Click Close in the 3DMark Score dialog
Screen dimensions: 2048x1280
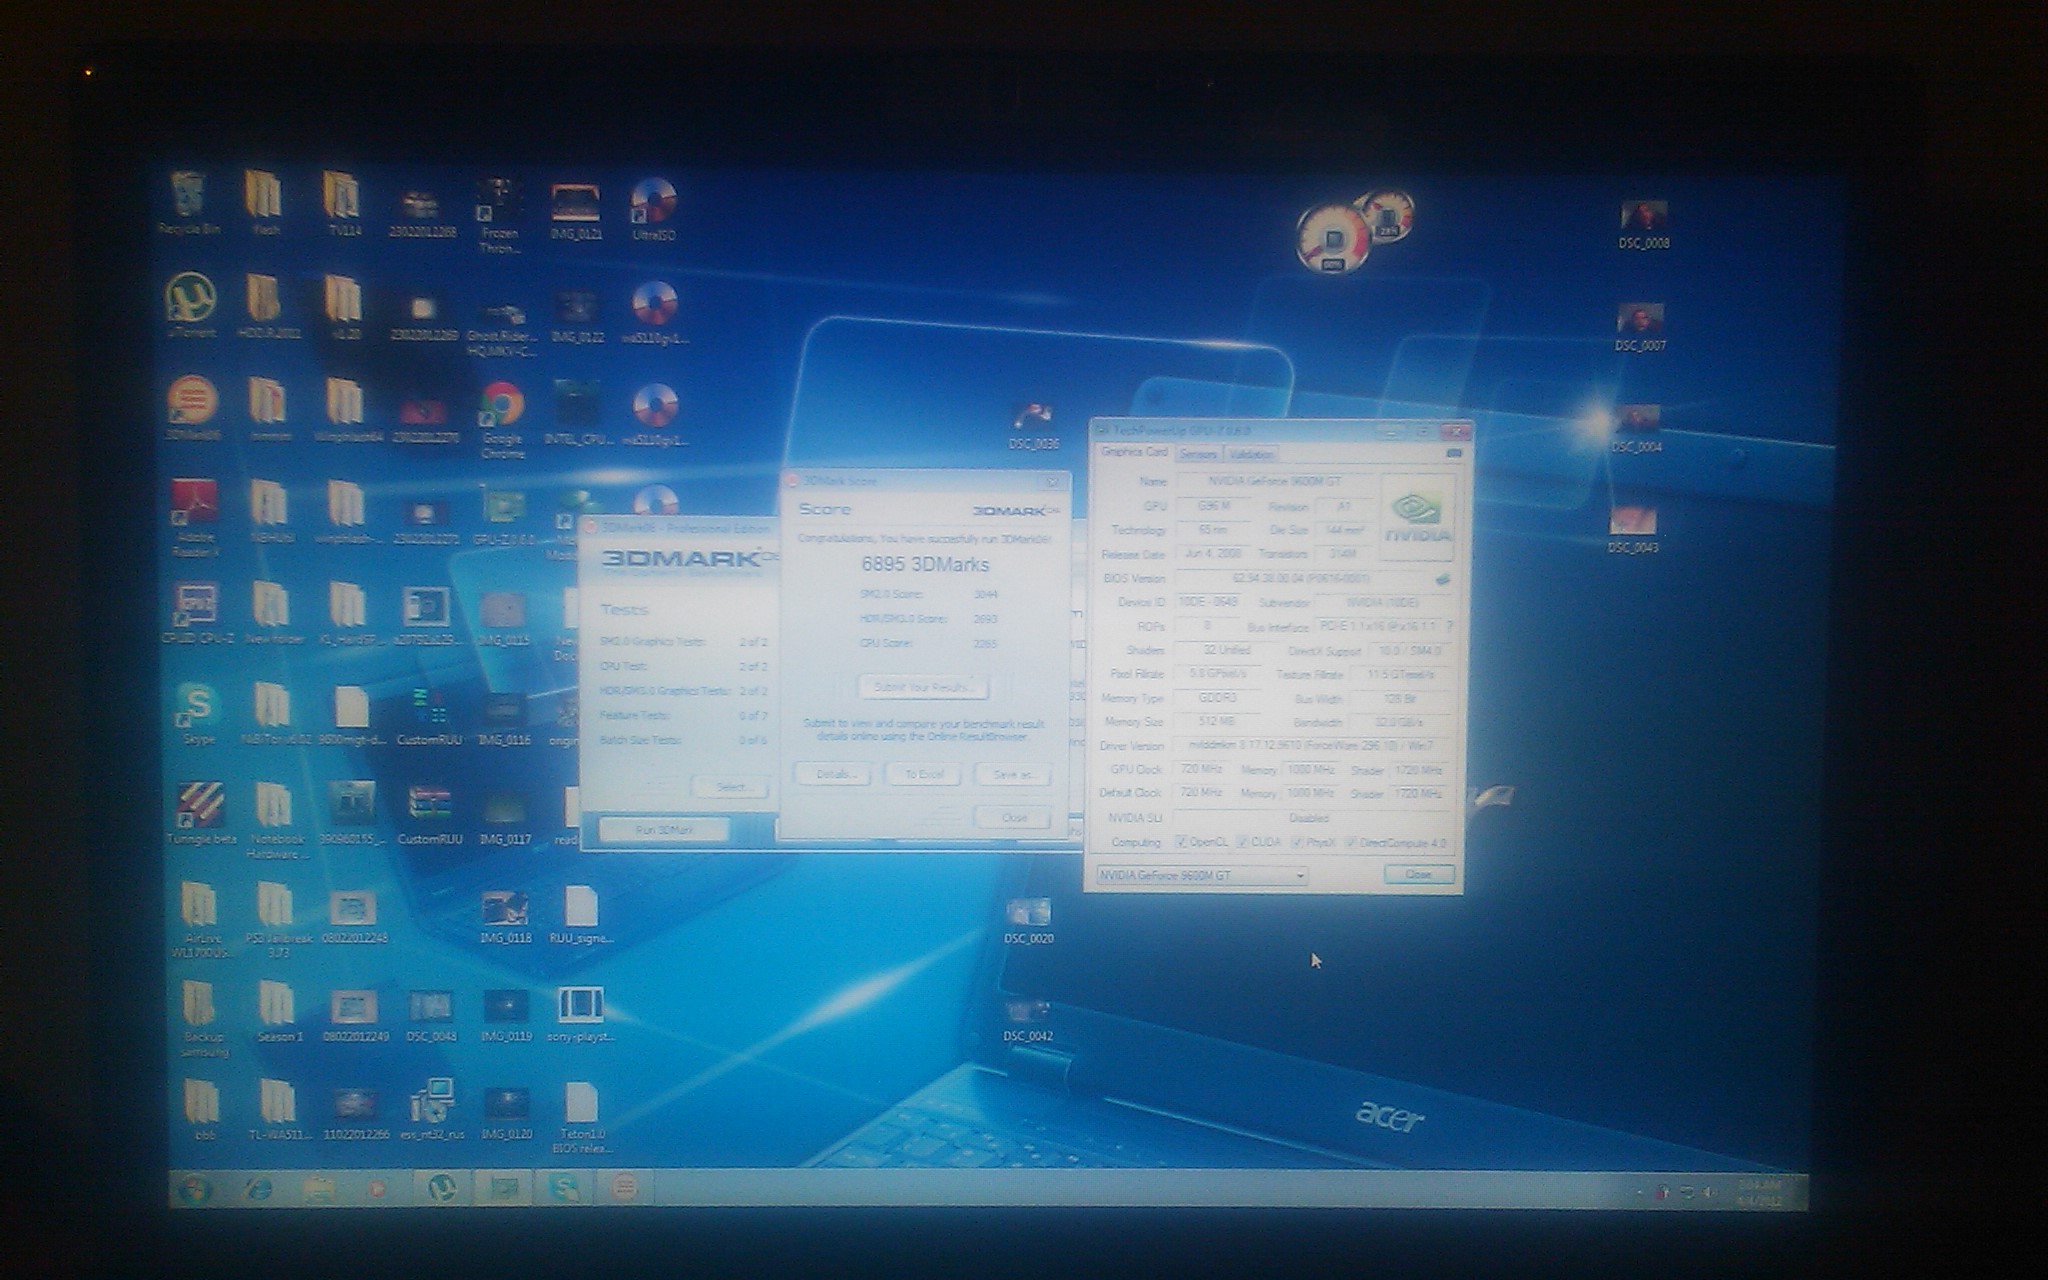click(1014, 817)
